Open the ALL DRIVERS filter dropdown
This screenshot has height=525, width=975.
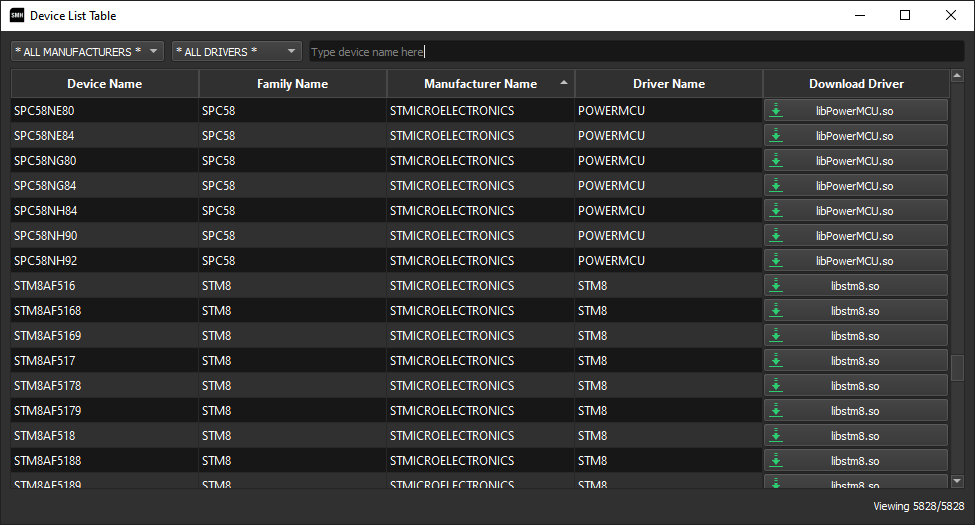pyautogui.click(x=236, y=52)
